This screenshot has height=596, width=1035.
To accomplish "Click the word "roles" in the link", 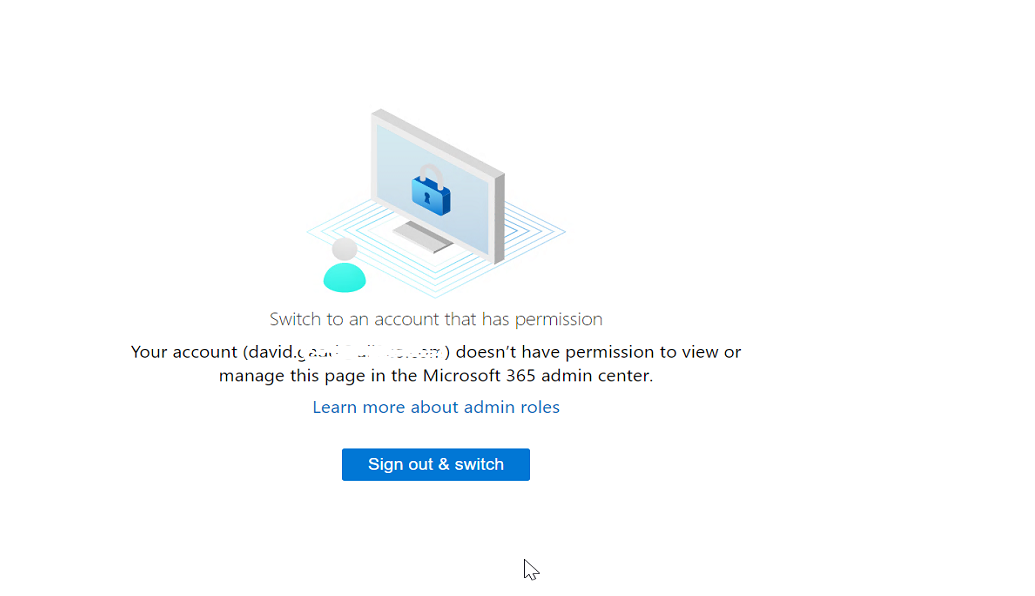I will pyautogui.click(x=537, y=407).
